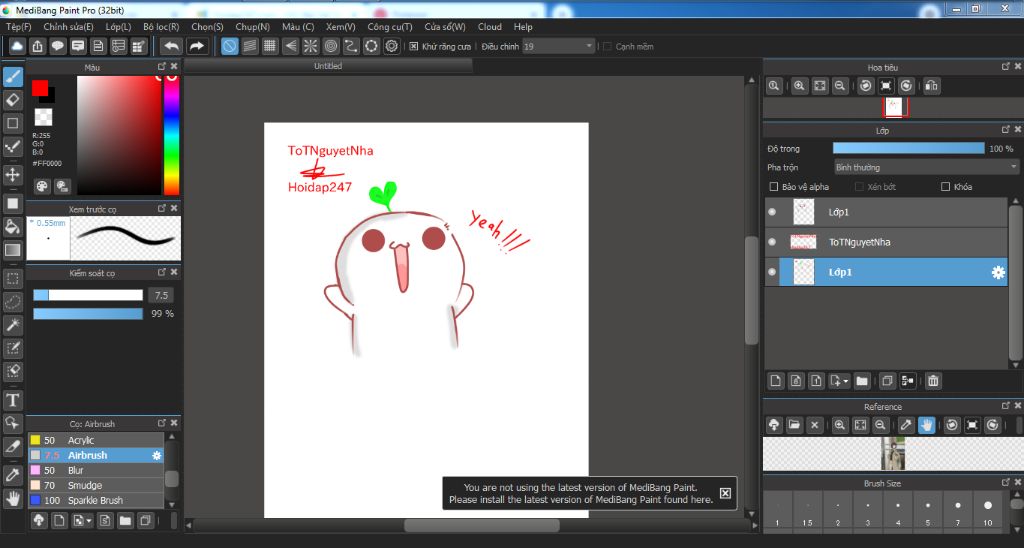The height and width of the screenshot is (548, 1024).
Task: Open the Cloud menu
Action: coord(490,27)
